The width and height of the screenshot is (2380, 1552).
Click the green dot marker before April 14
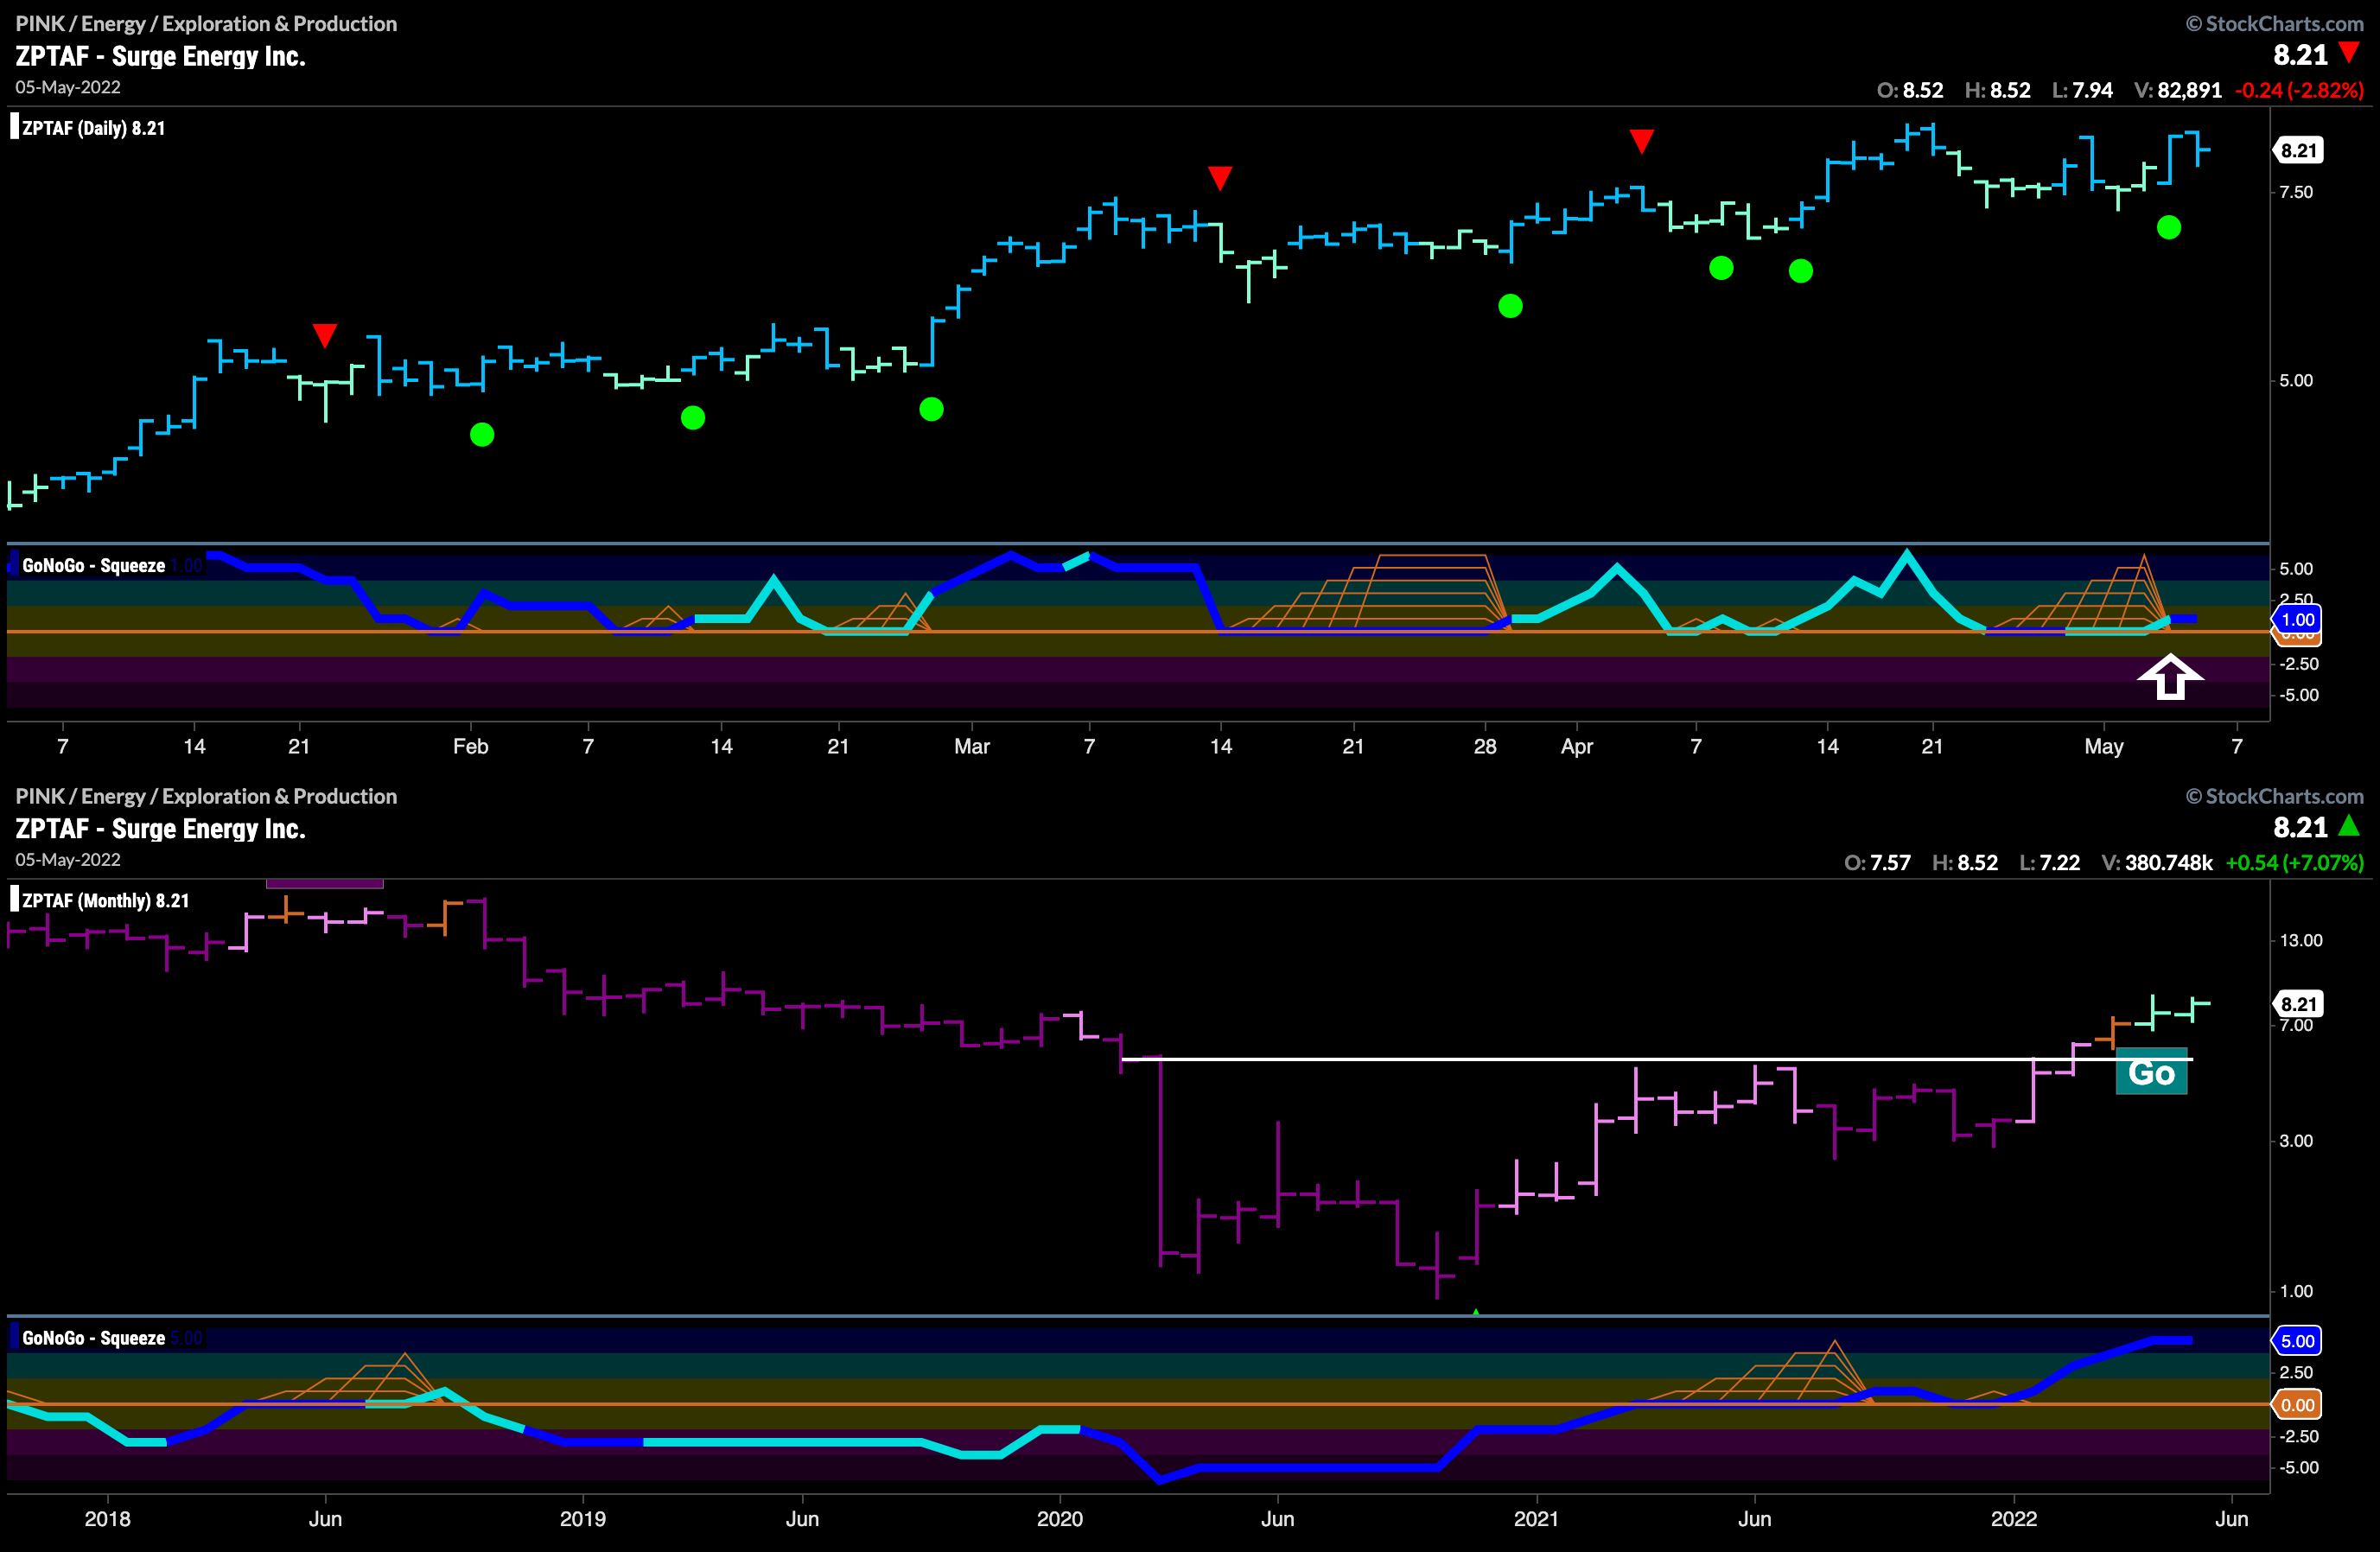click(1800, 270)
